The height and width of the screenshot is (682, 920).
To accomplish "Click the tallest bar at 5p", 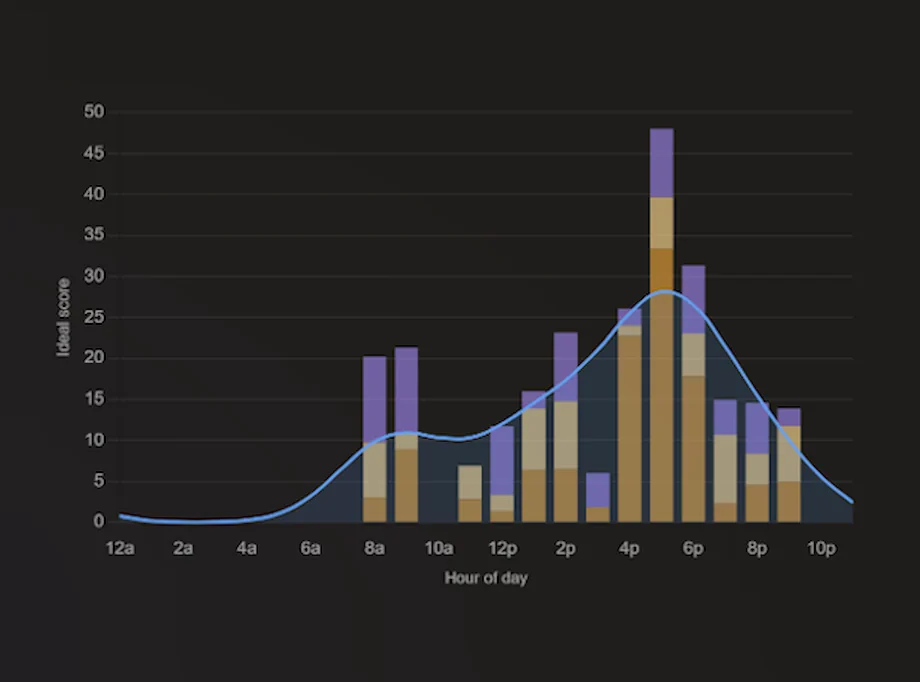I will coord(661,325).
